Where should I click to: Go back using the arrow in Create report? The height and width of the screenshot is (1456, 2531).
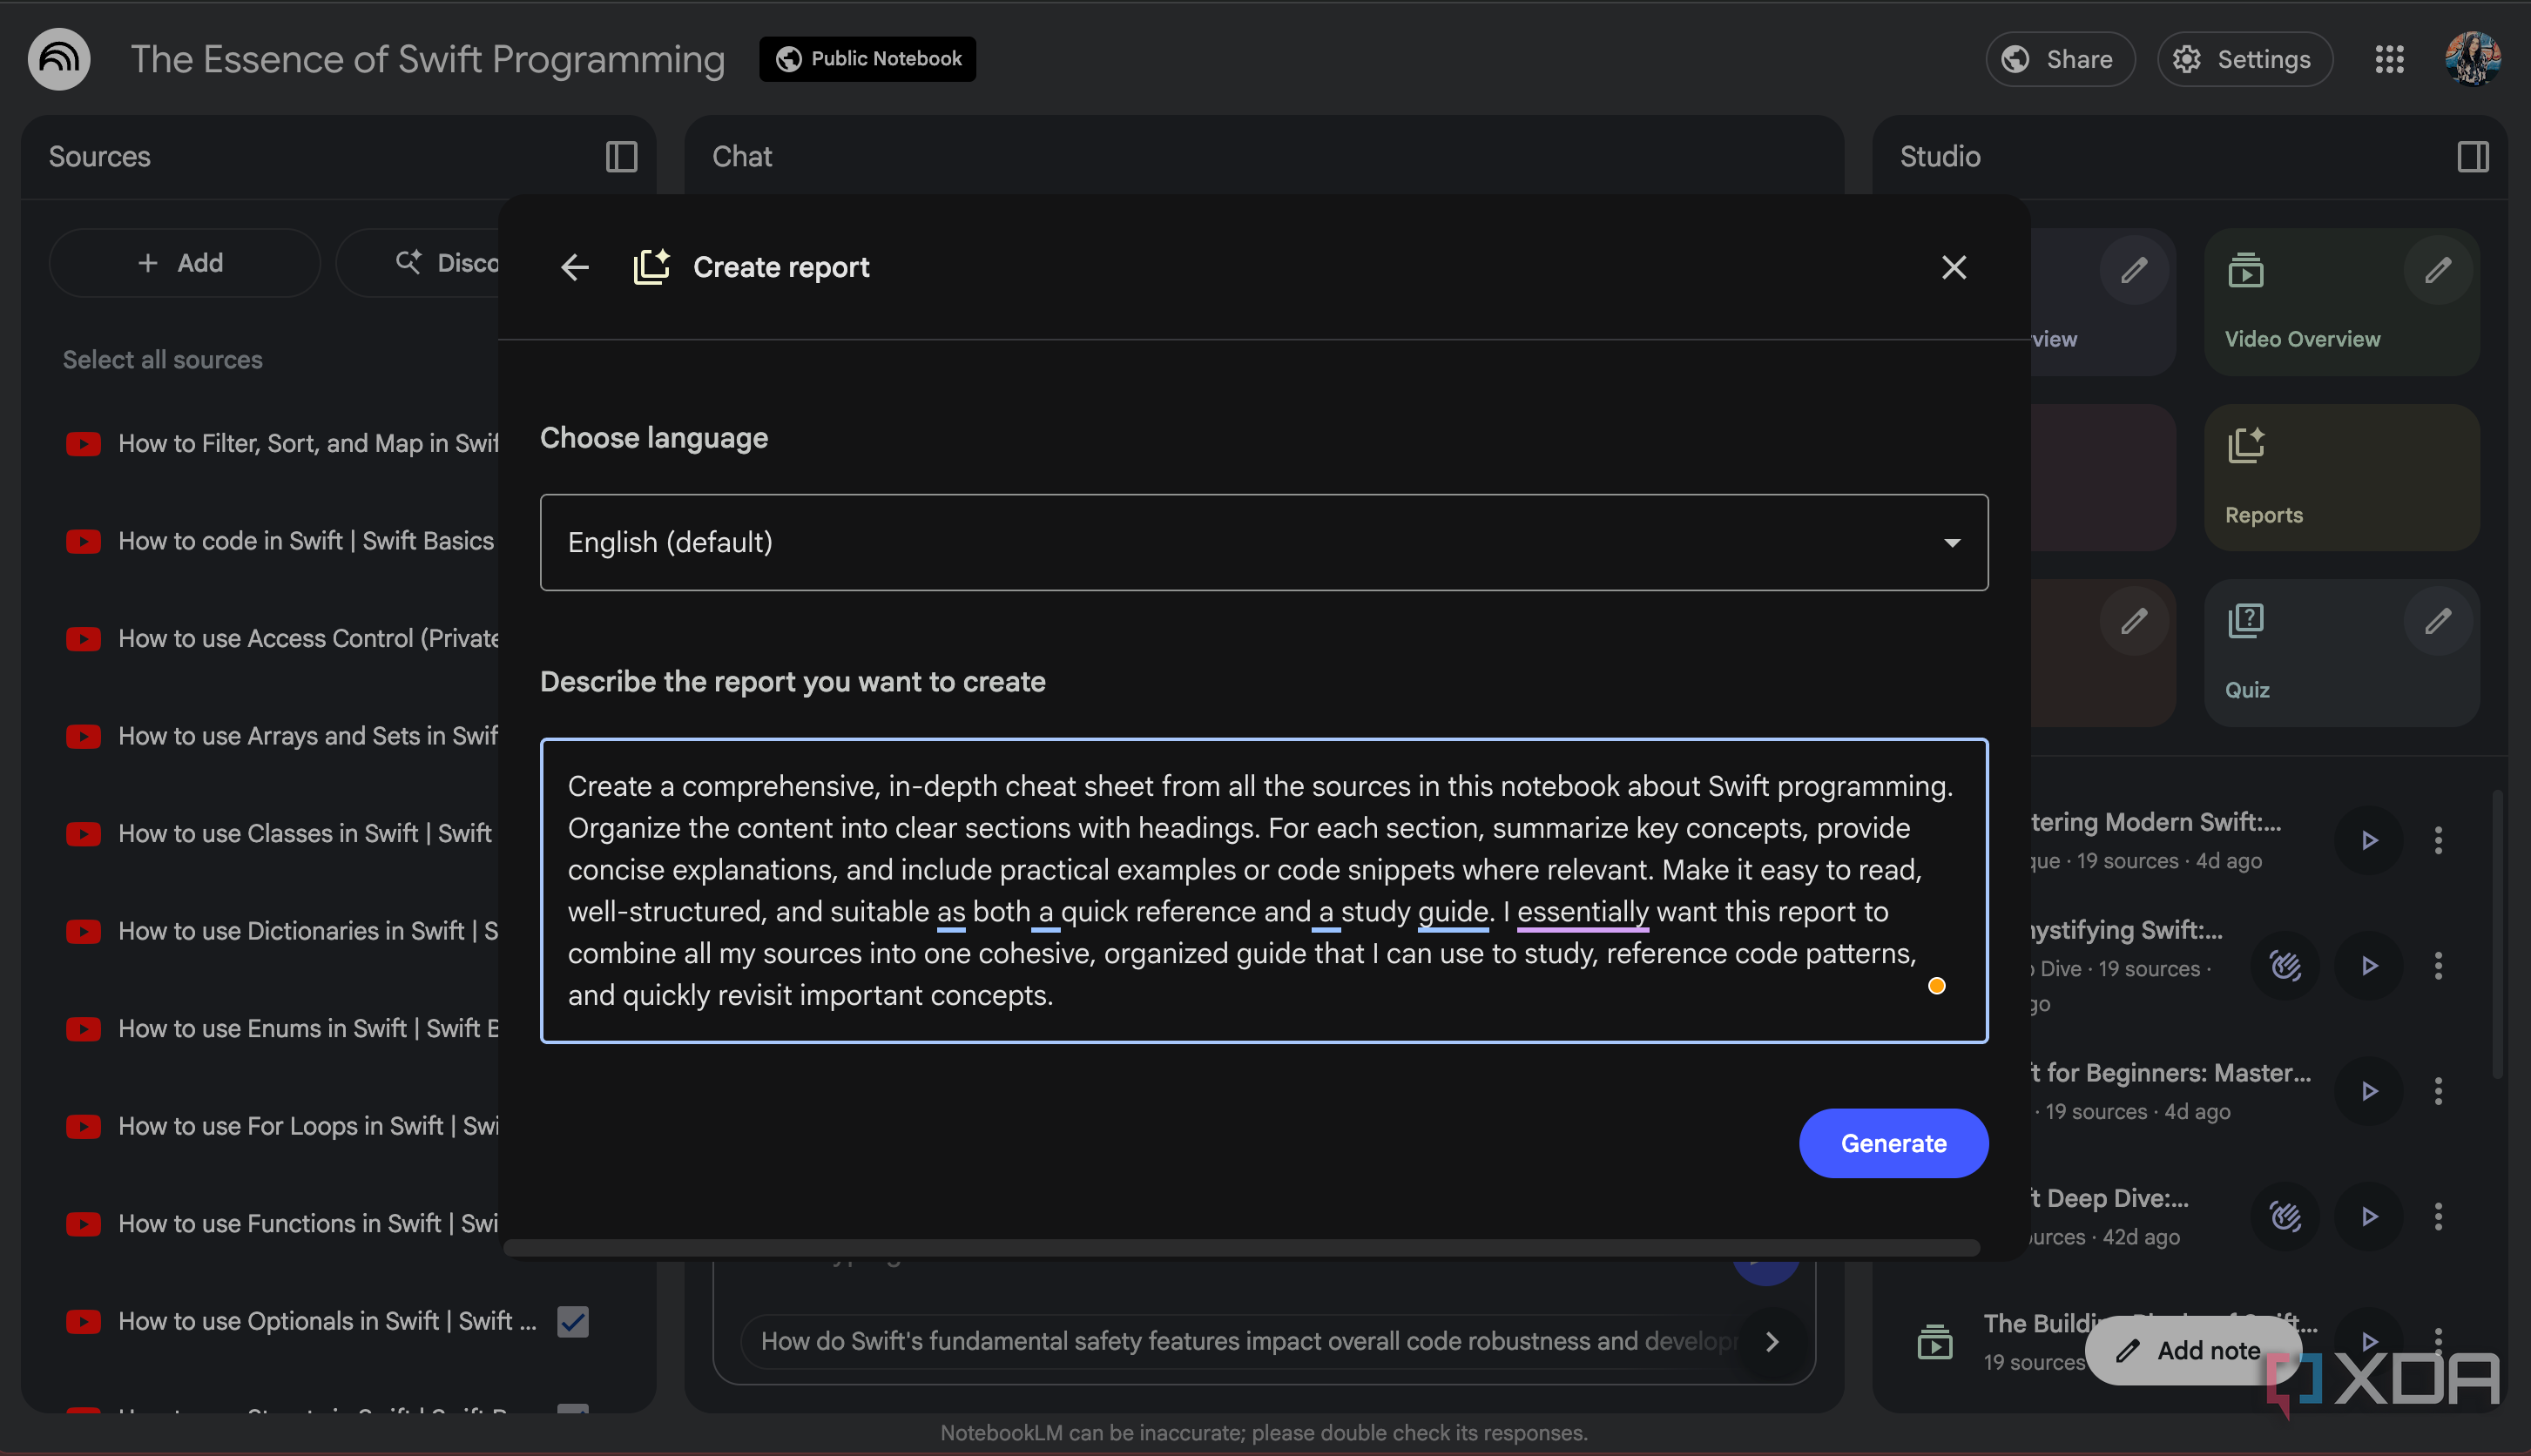coord(575,267)
